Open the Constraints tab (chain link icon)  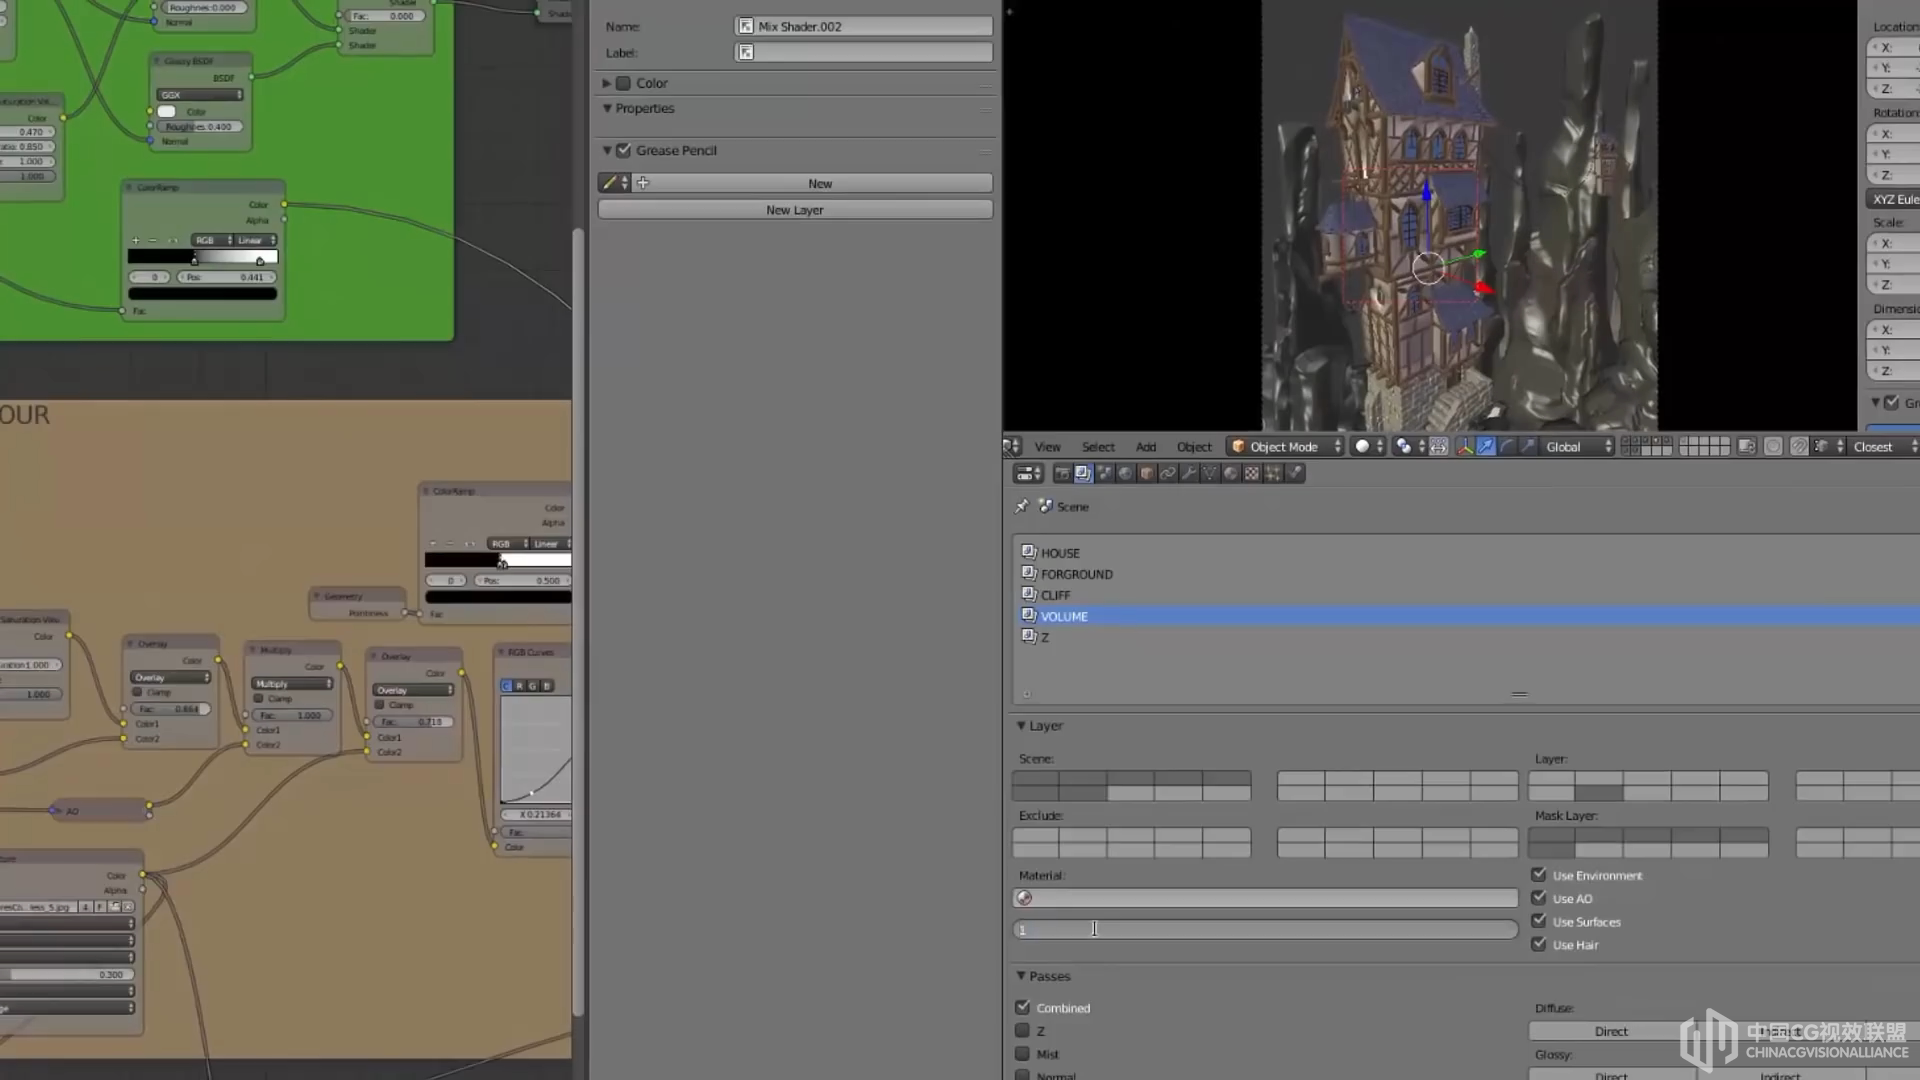tap(1168, 473)
